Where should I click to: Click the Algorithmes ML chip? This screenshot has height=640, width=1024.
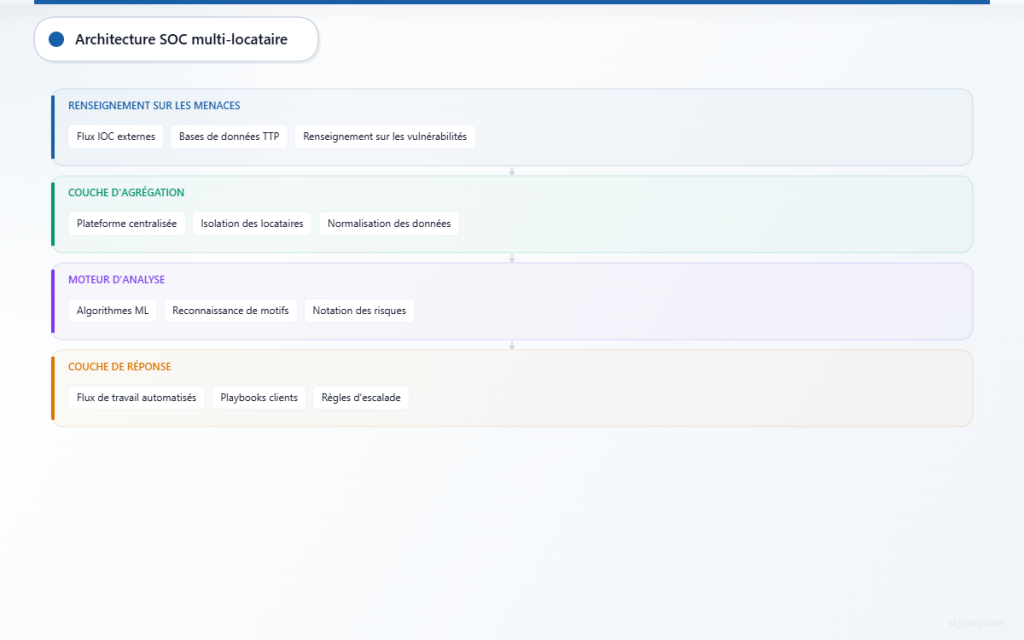pos(113,311)
